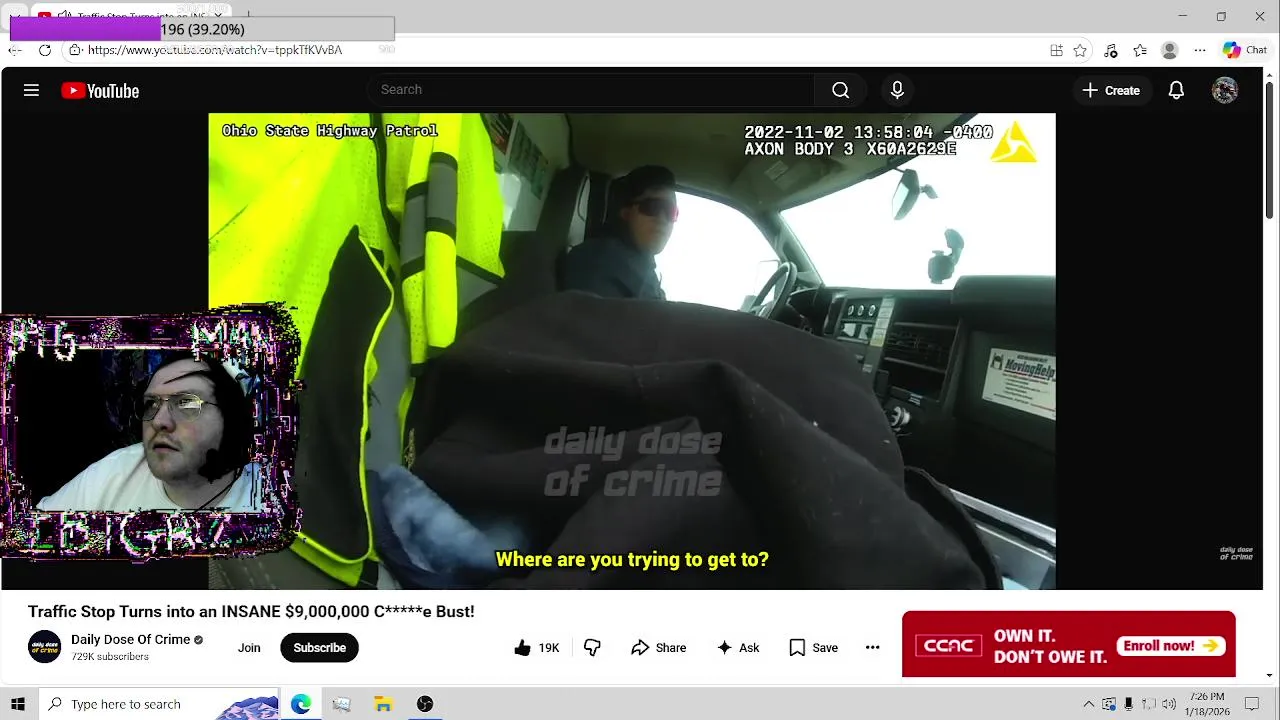
Task: Open the volume control in system tray
Action: tap(1169, 704)
